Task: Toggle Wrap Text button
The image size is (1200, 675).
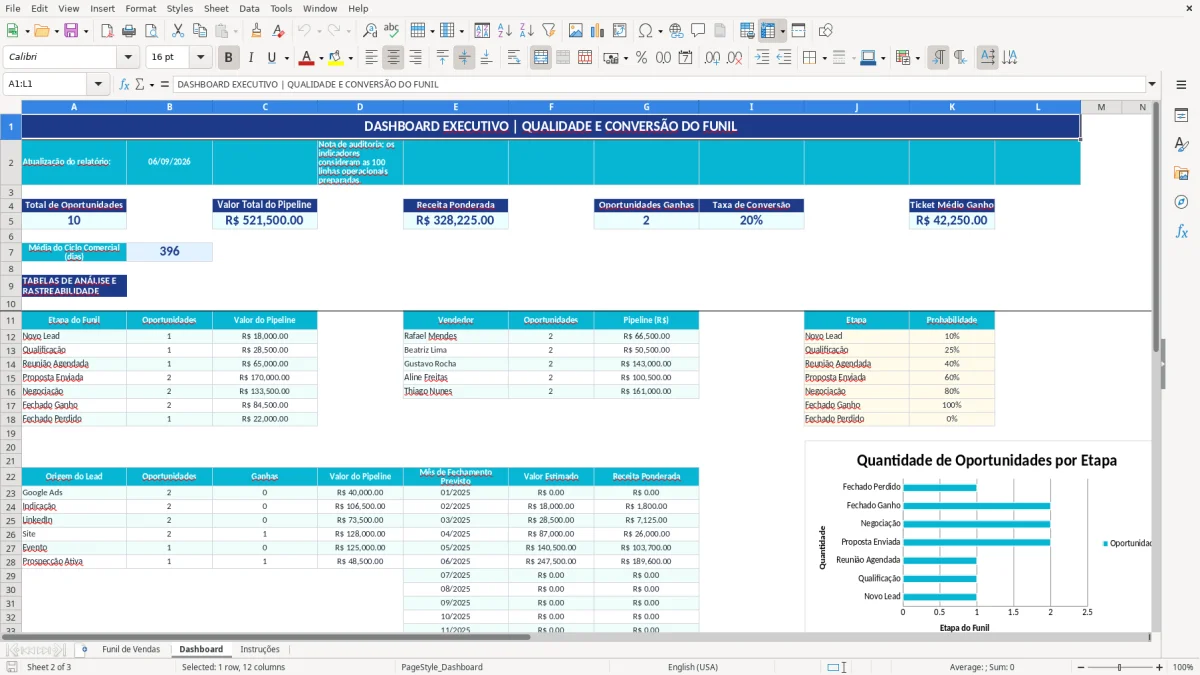Action: [x=514, y=58]
